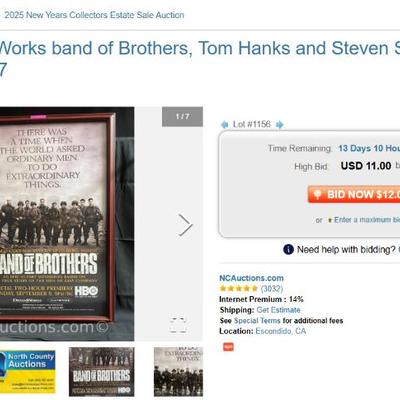Get Estimate for shipping

point(278,310)
